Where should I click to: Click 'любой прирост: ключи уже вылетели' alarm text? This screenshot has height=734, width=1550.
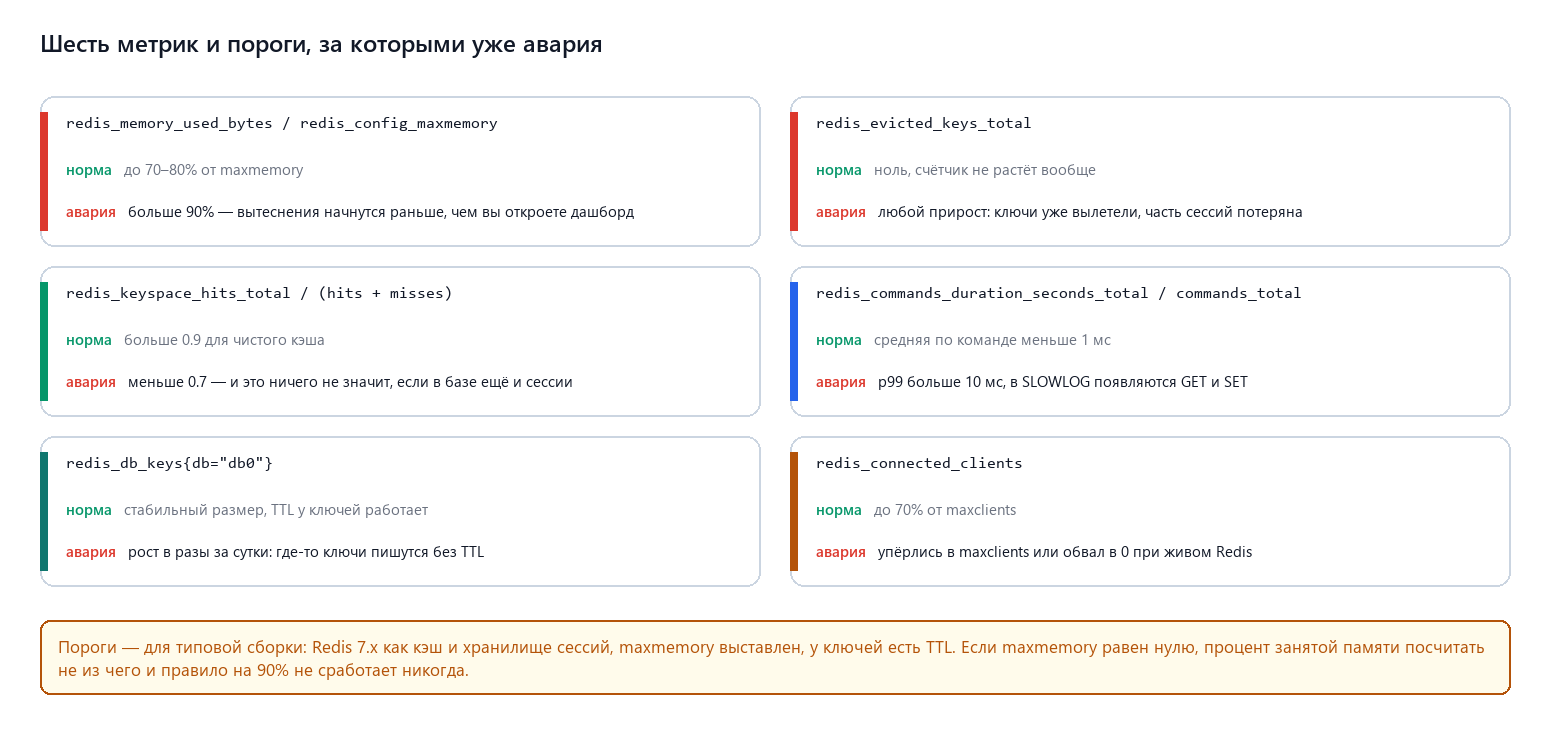tap(1090, 212)
